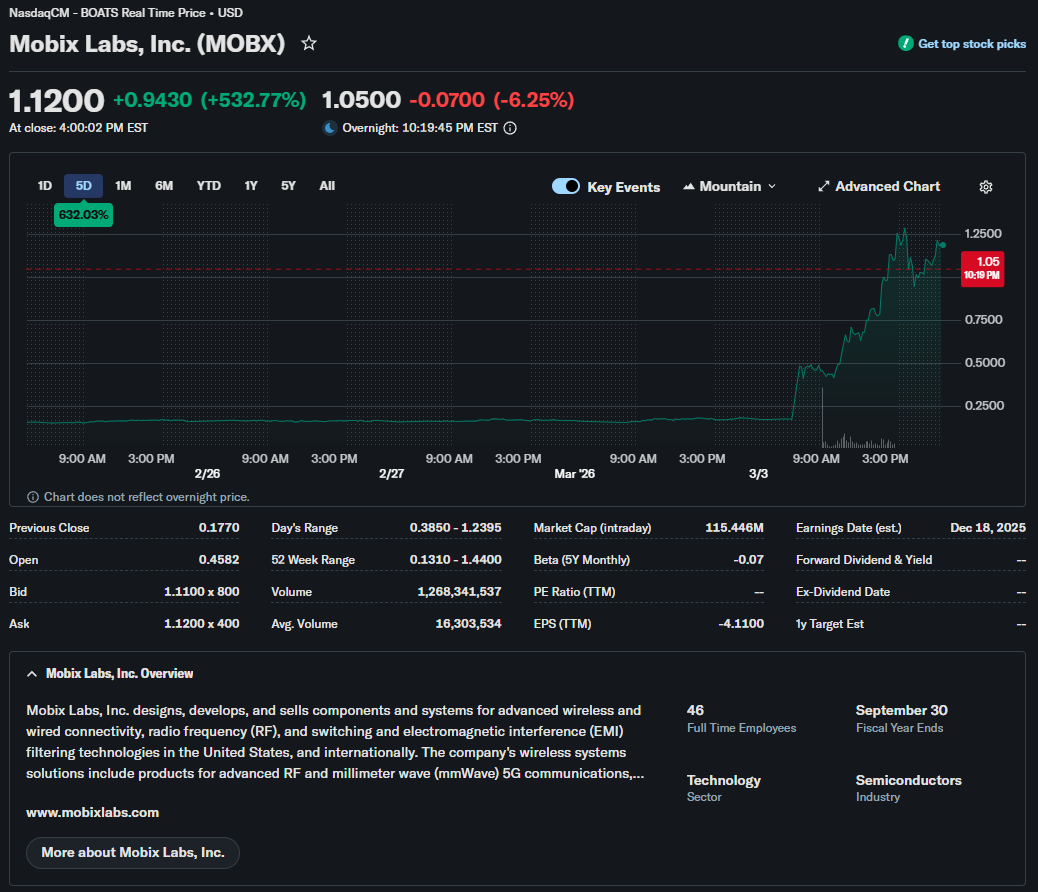The image size is (1038, 892).
Task: Select the 1D time range
Action: [x=44, y=186]
